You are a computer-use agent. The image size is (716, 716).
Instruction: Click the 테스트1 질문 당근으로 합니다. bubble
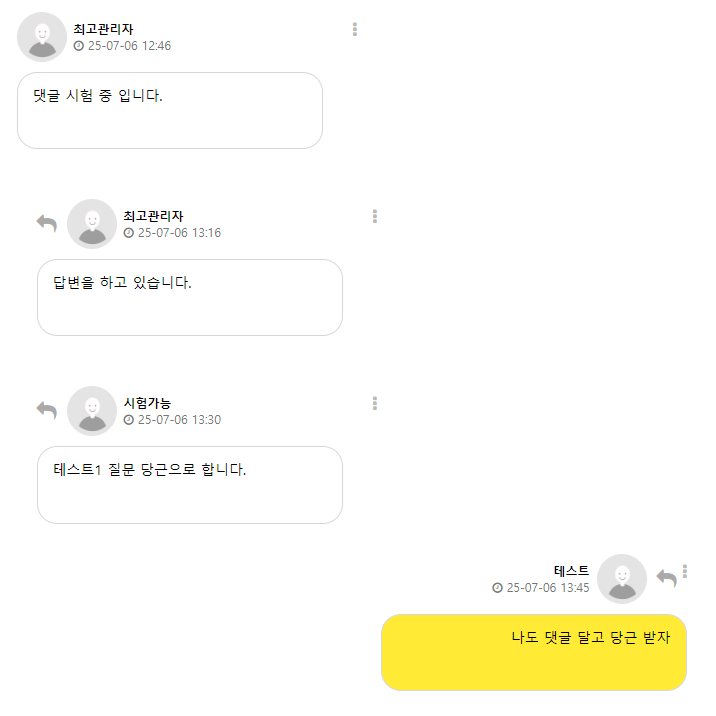(190, 484)
